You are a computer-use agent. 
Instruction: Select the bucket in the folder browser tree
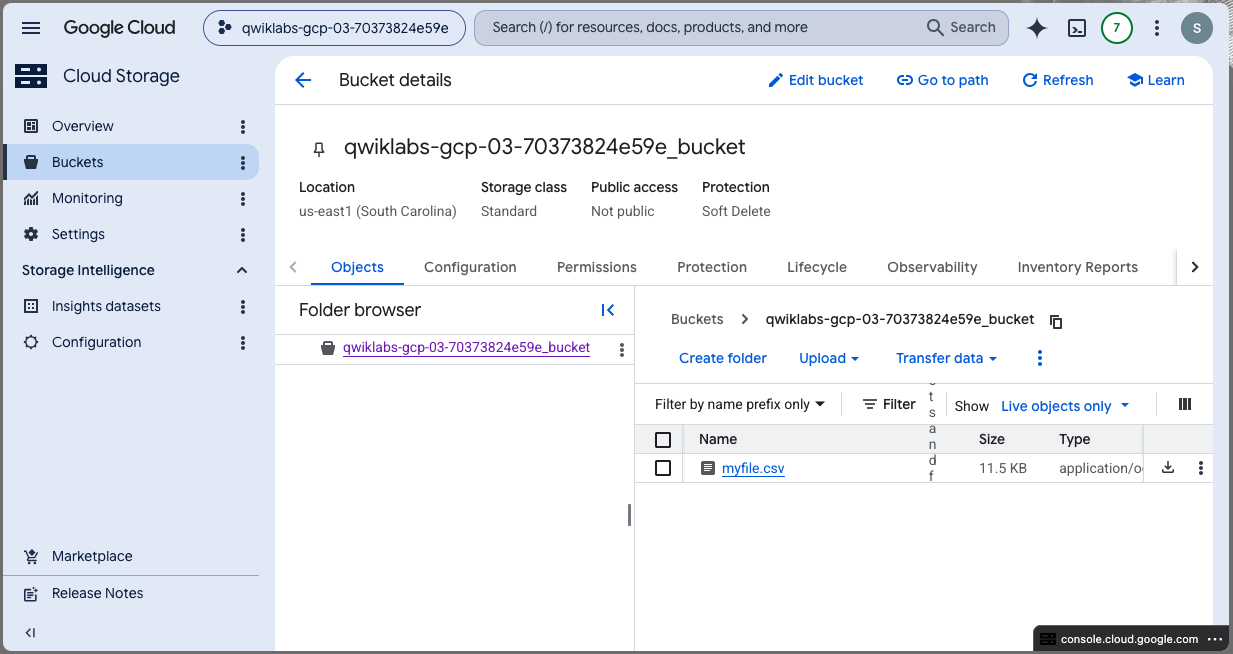(466, 348)
